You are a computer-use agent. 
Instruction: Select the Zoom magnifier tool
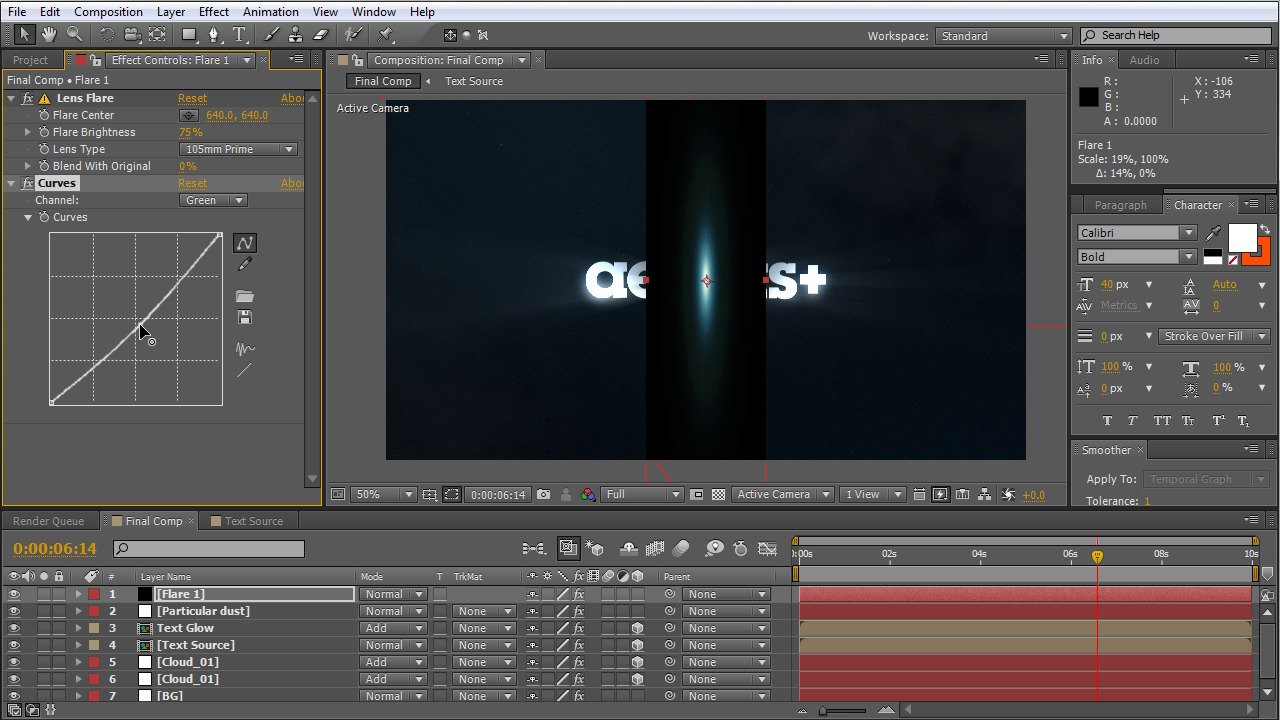(x=74, y=35)
